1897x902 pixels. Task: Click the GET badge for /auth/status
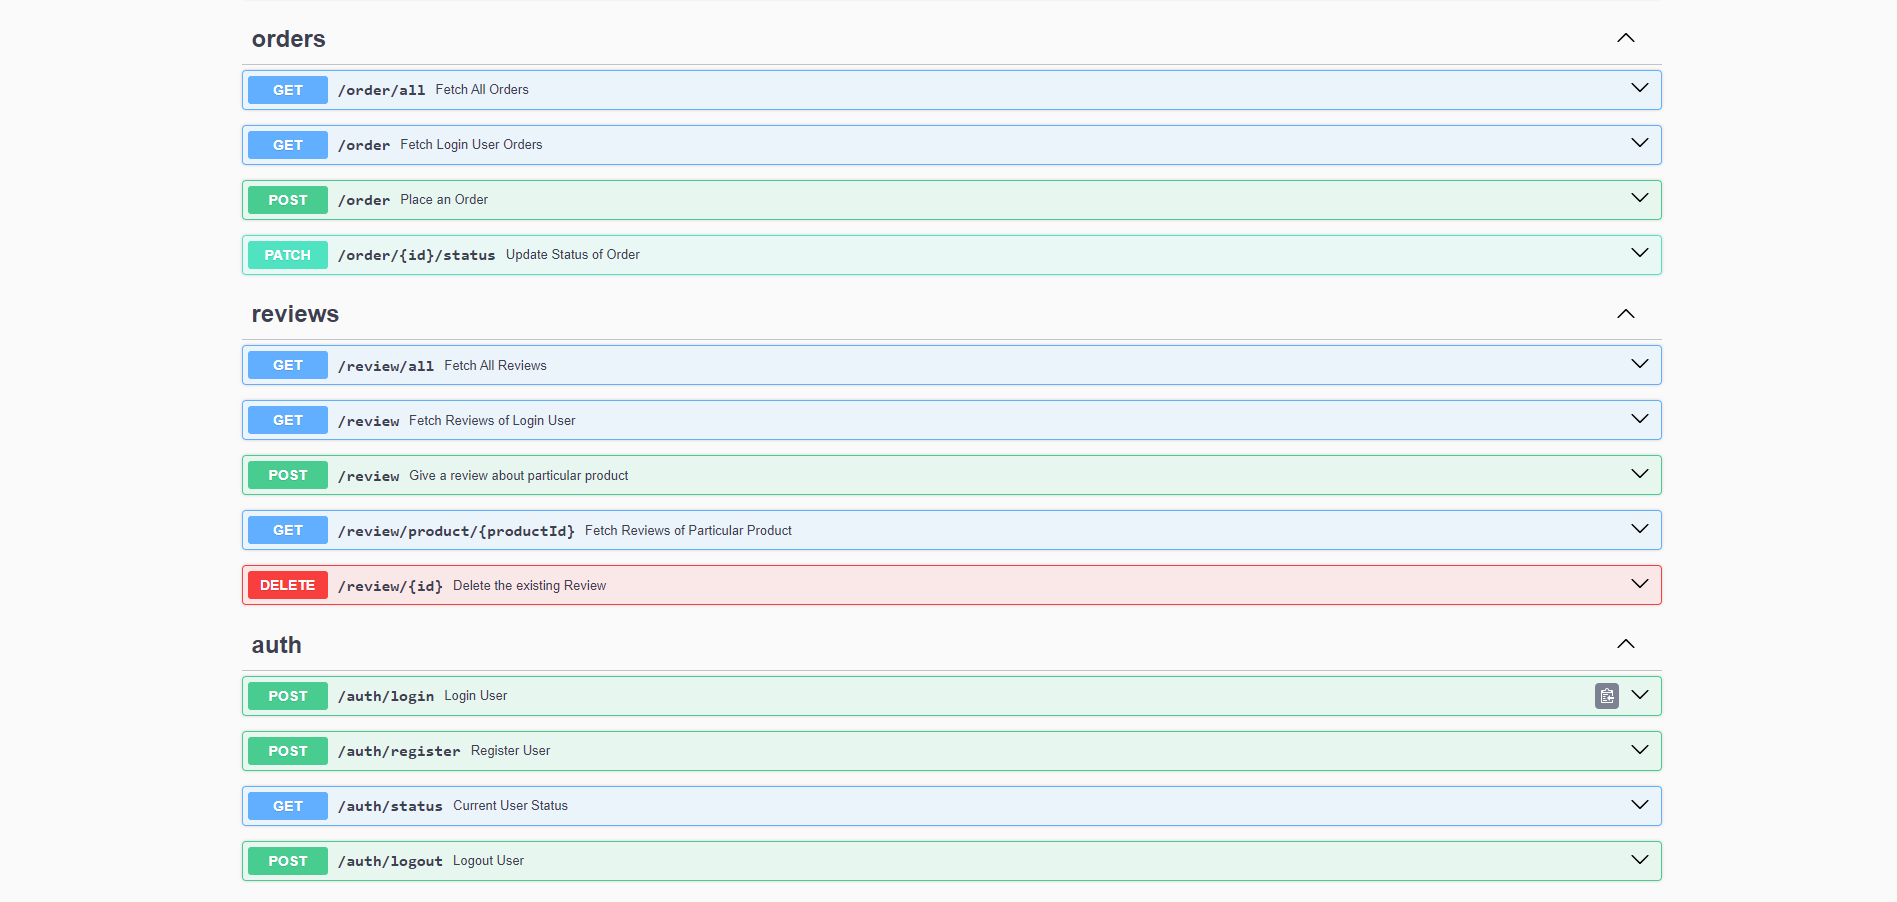pos(288,806)
